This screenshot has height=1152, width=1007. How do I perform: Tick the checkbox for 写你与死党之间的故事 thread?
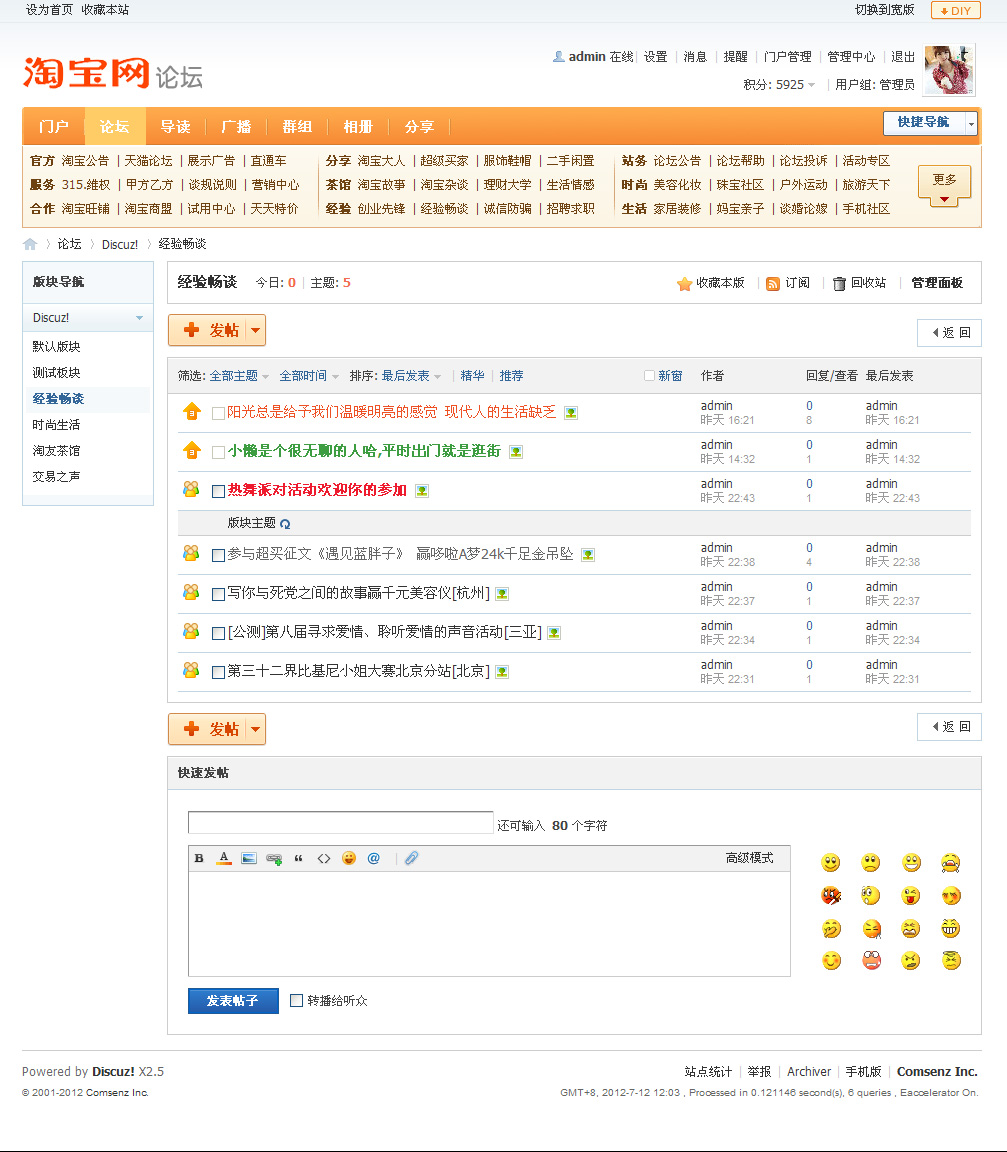[x=218, y=594]
